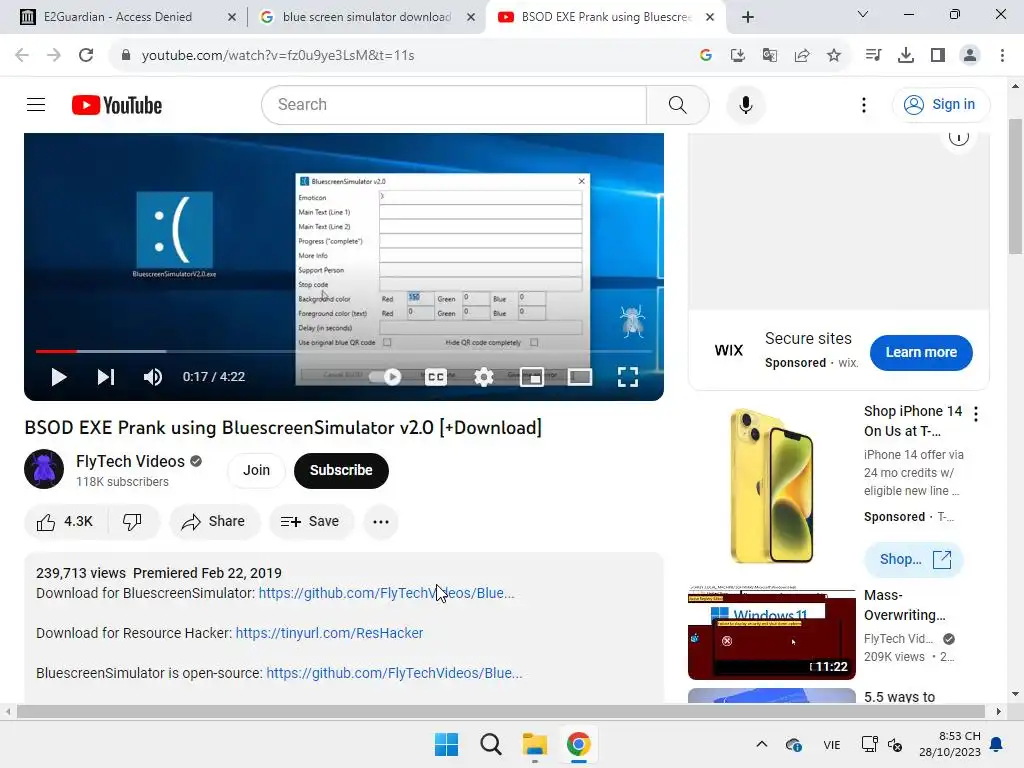Close the E2Guardian tab

click(232, 17)
